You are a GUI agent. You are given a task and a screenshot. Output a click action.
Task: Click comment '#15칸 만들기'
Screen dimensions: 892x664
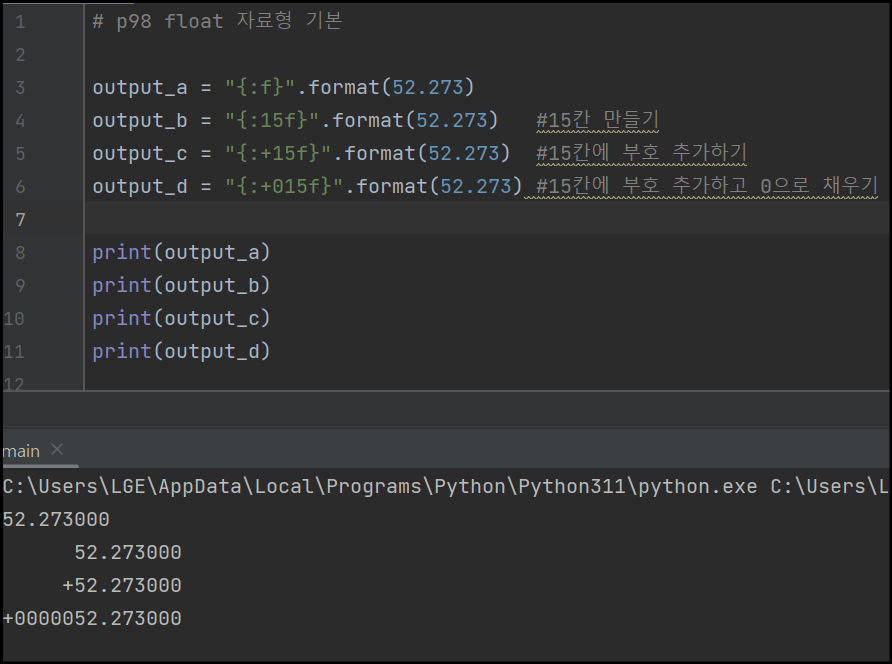(x=597, y=121)
